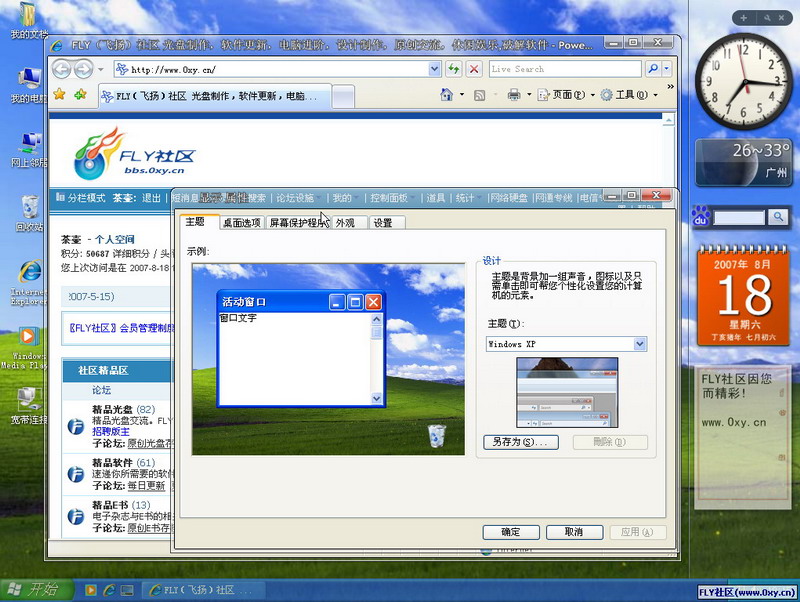Print the page with the printer icon
This screenshot has width=800, height=602.
[514, 95]
